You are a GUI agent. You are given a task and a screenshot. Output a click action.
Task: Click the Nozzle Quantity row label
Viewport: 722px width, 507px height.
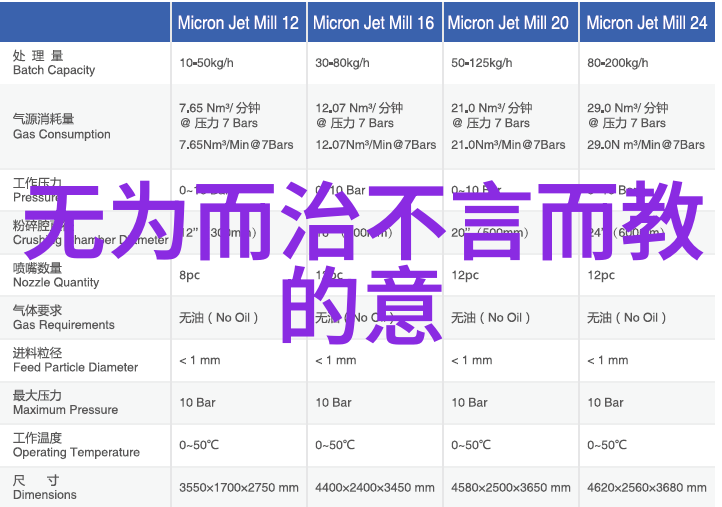tap(56, 275)
